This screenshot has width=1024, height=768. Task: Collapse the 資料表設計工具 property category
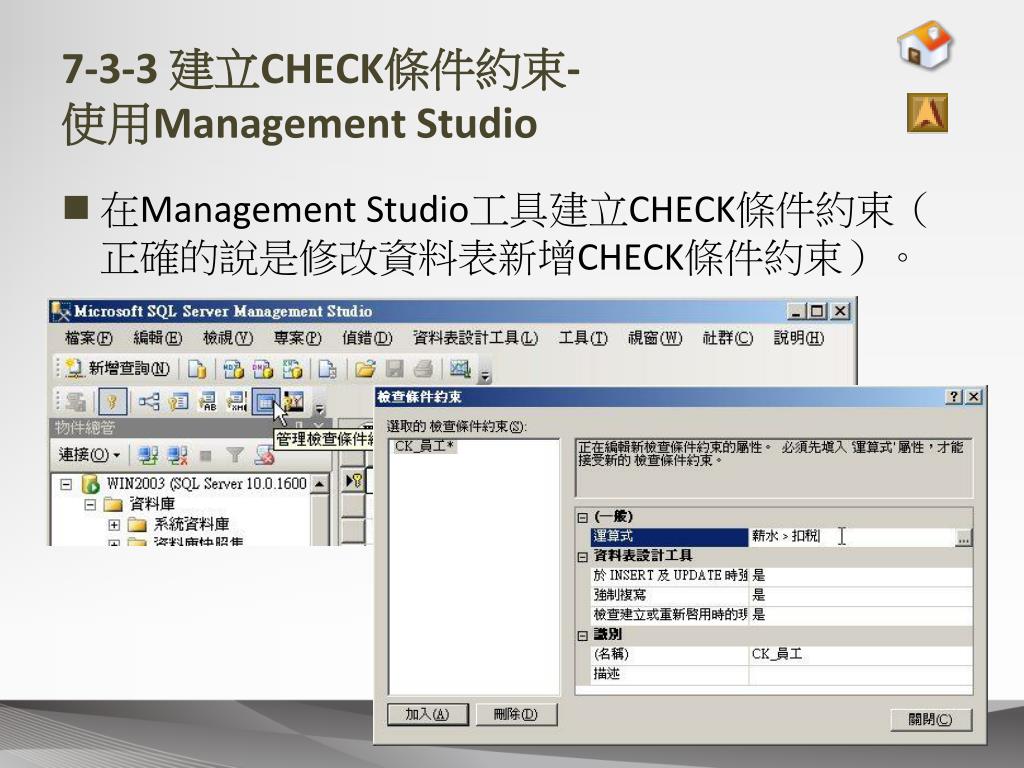583,557
